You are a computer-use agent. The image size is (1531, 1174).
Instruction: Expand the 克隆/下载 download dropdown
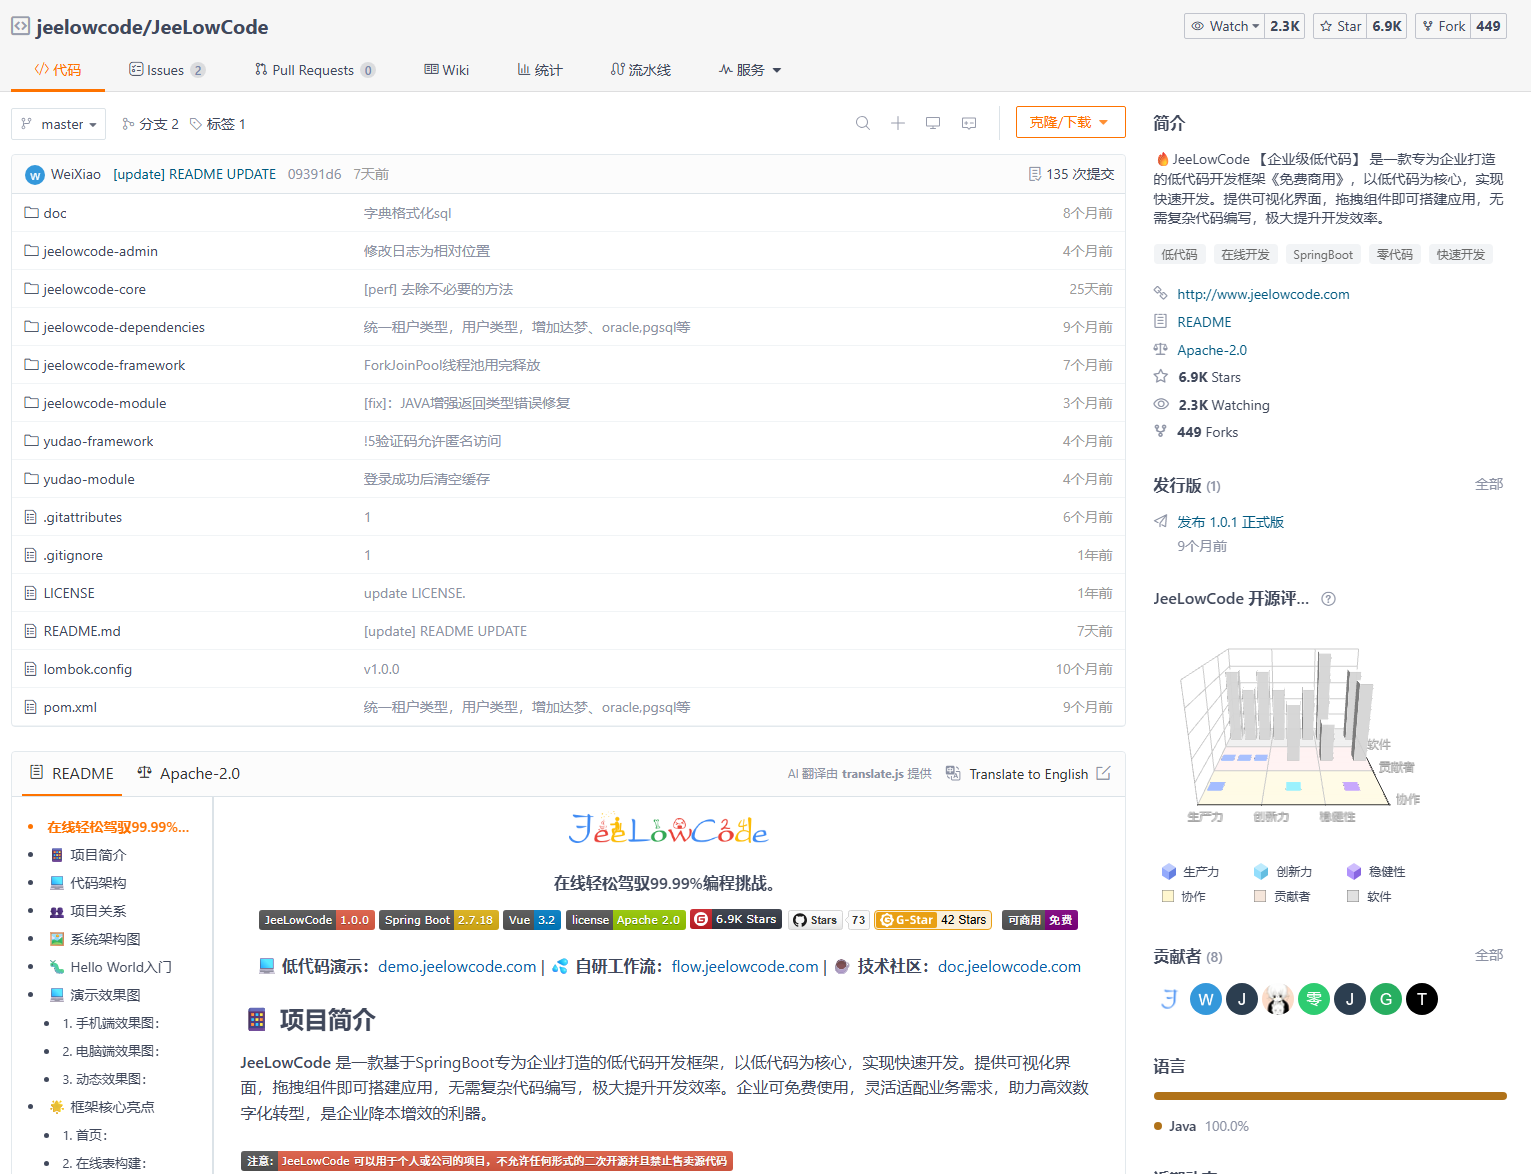point(1070,121)
